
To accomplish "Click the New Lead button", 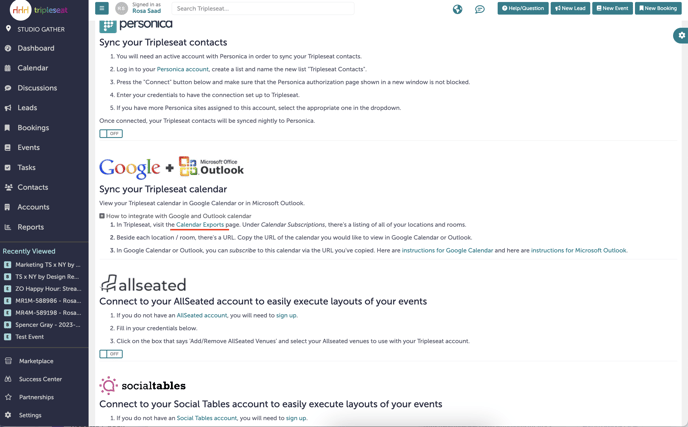I will (570, 8).
